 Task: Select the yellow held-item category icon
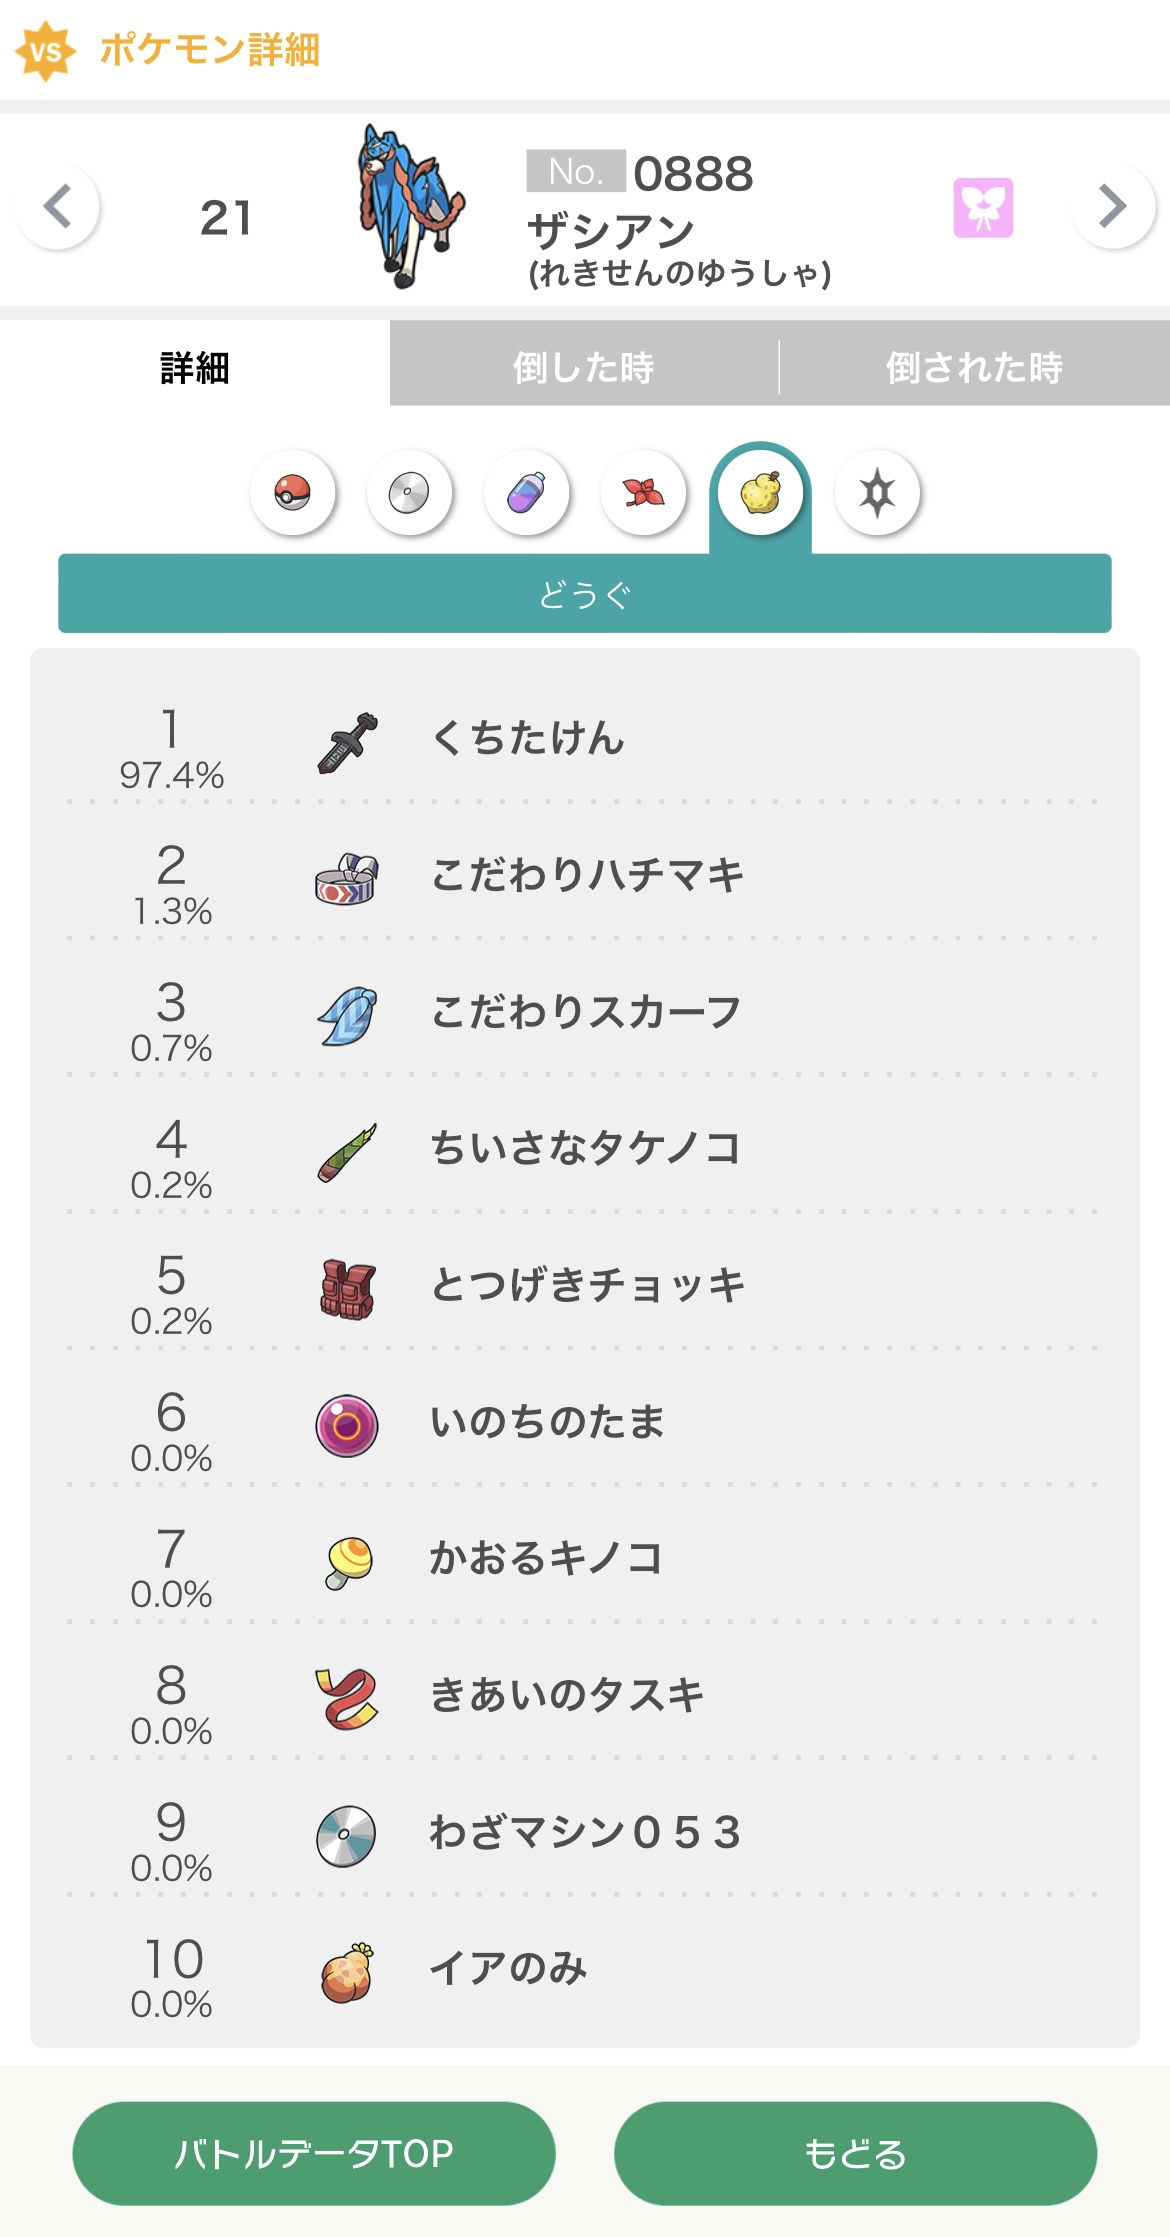760,493
